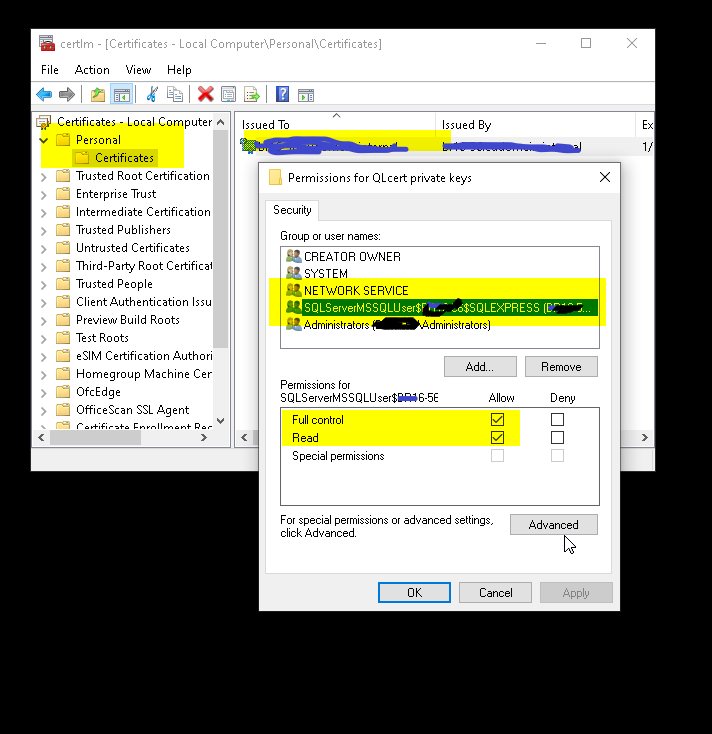Click the red Delete X icon
Screen dimensions: 712x734
[205, 95]
